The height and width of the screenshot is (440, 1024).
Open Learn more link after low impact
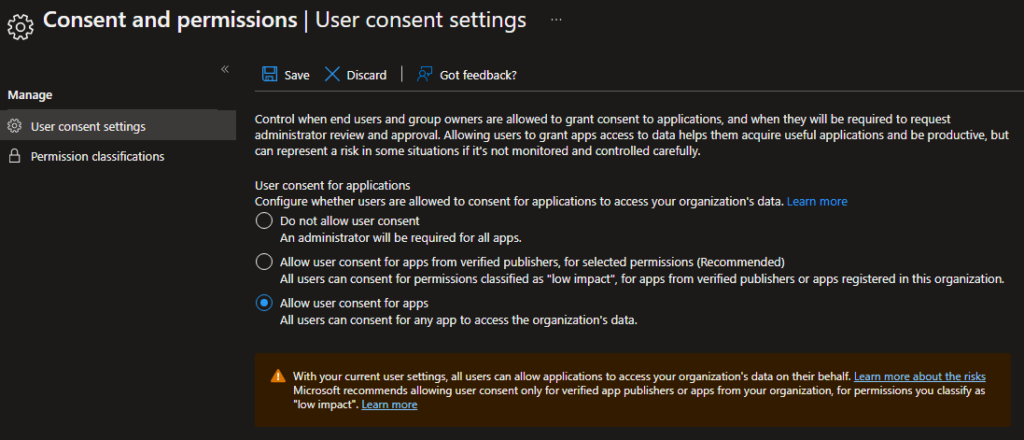(x=389, y=404)
